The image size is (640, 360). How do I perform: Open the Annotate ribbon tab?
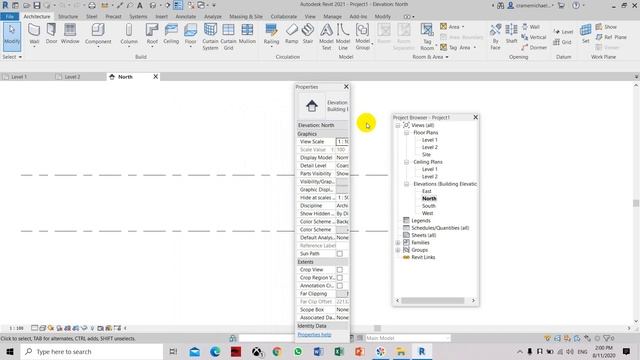[186, 17]
